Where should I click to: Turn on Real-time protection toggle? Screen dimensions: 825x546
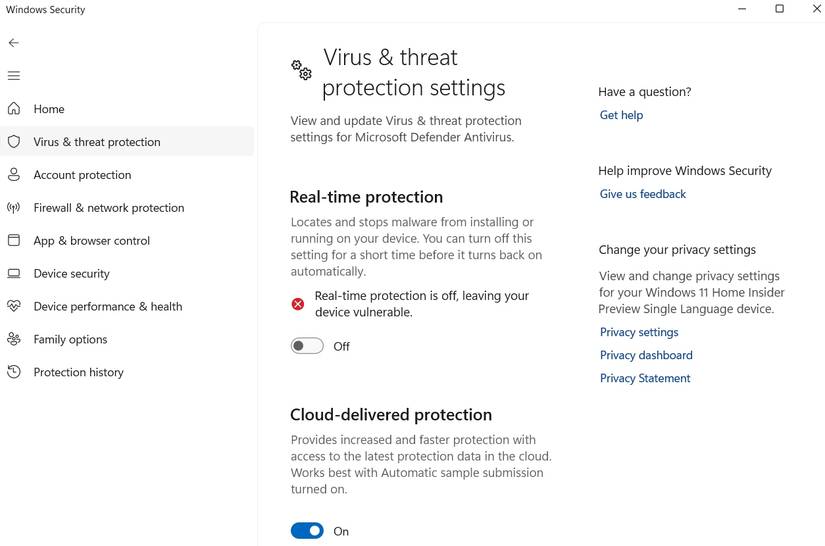click(307, 346)
